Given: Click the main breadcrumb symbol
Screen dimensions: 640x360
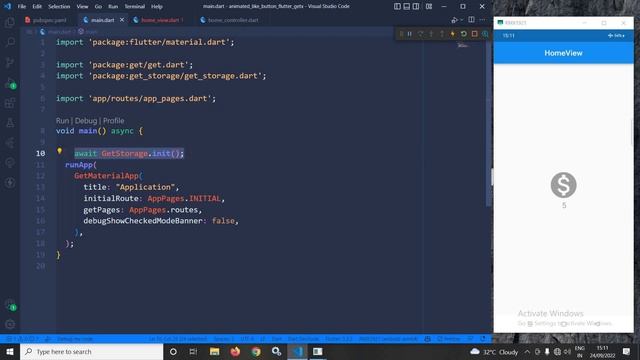Looking at the screenshot, I should (87, 31).
